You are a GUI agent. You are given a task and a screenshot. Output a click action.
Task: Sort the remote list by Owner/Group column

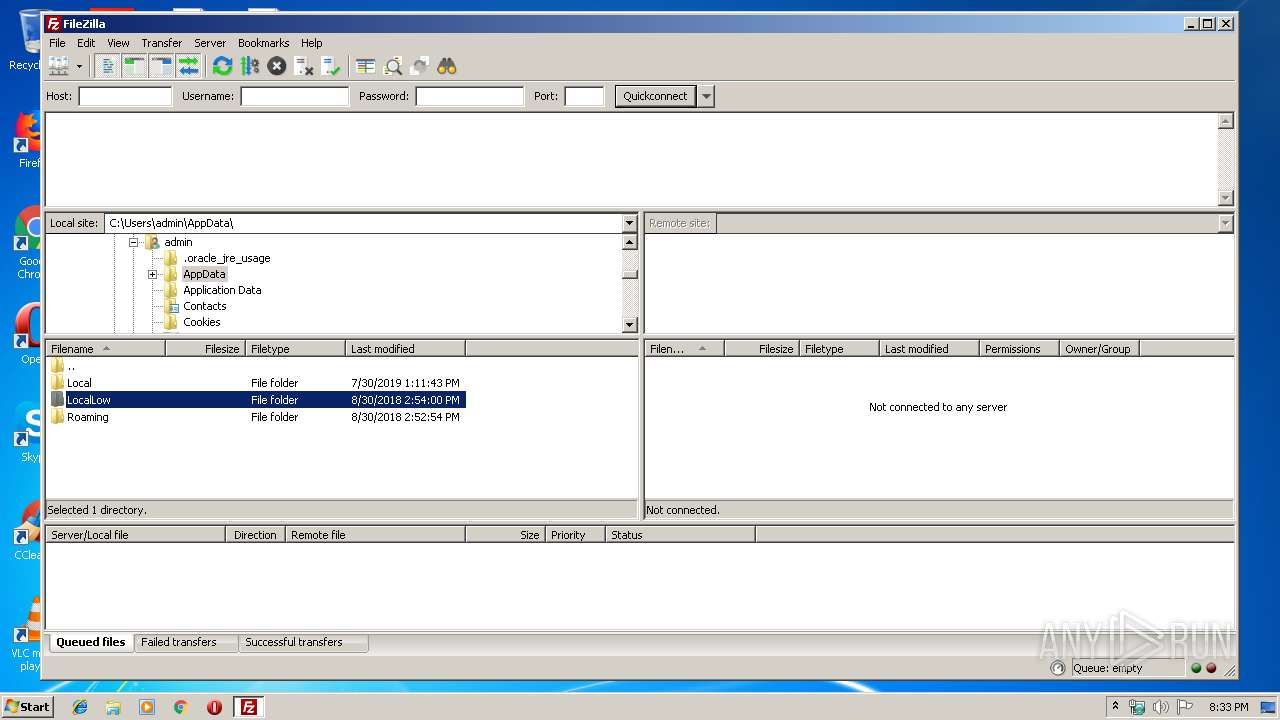click(1099, 349)
